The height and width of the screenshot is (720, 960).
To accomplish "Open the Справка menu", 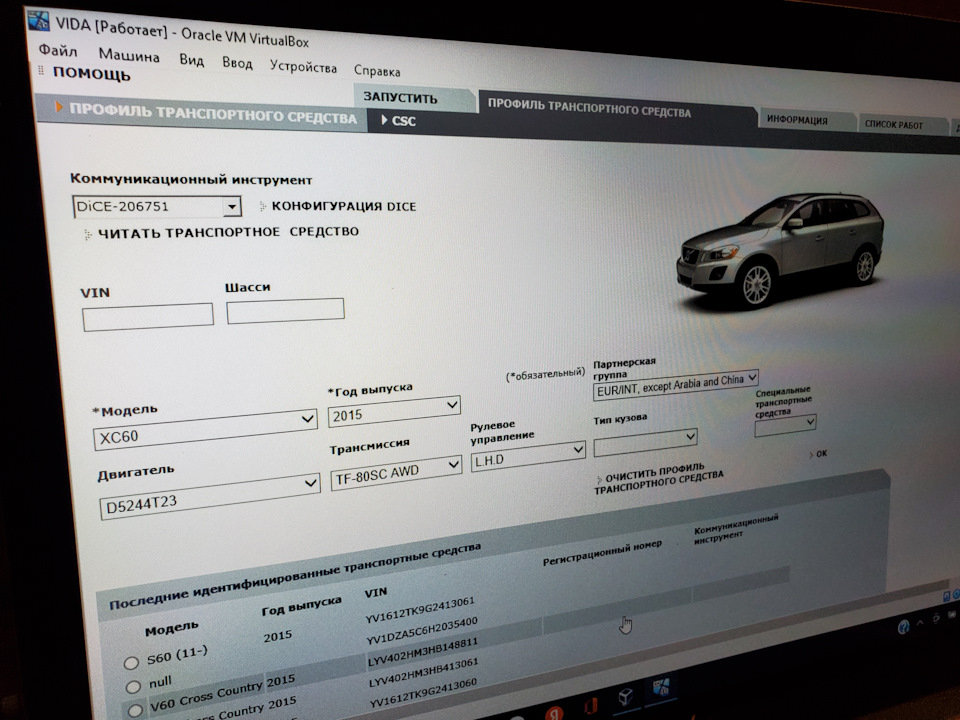I will pos(377,71).
